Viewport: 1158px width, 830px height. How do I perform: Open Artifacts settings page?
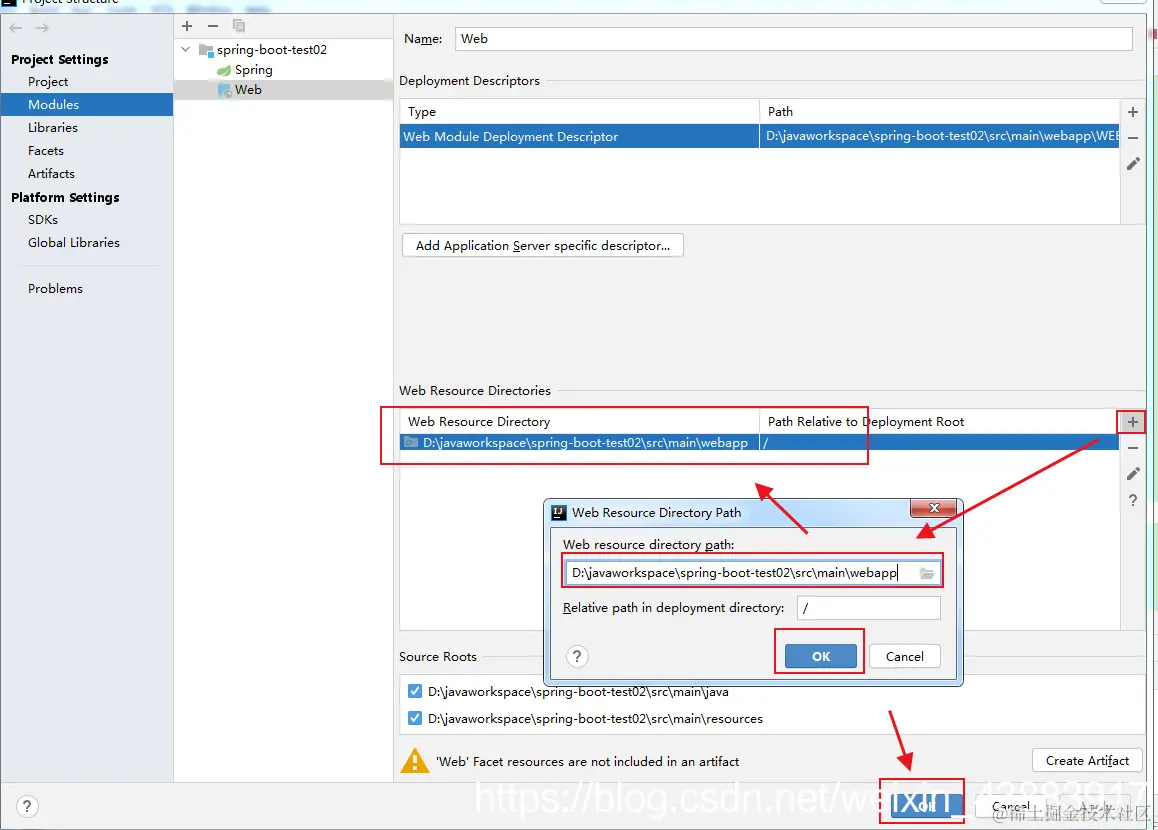coord(51,174)
